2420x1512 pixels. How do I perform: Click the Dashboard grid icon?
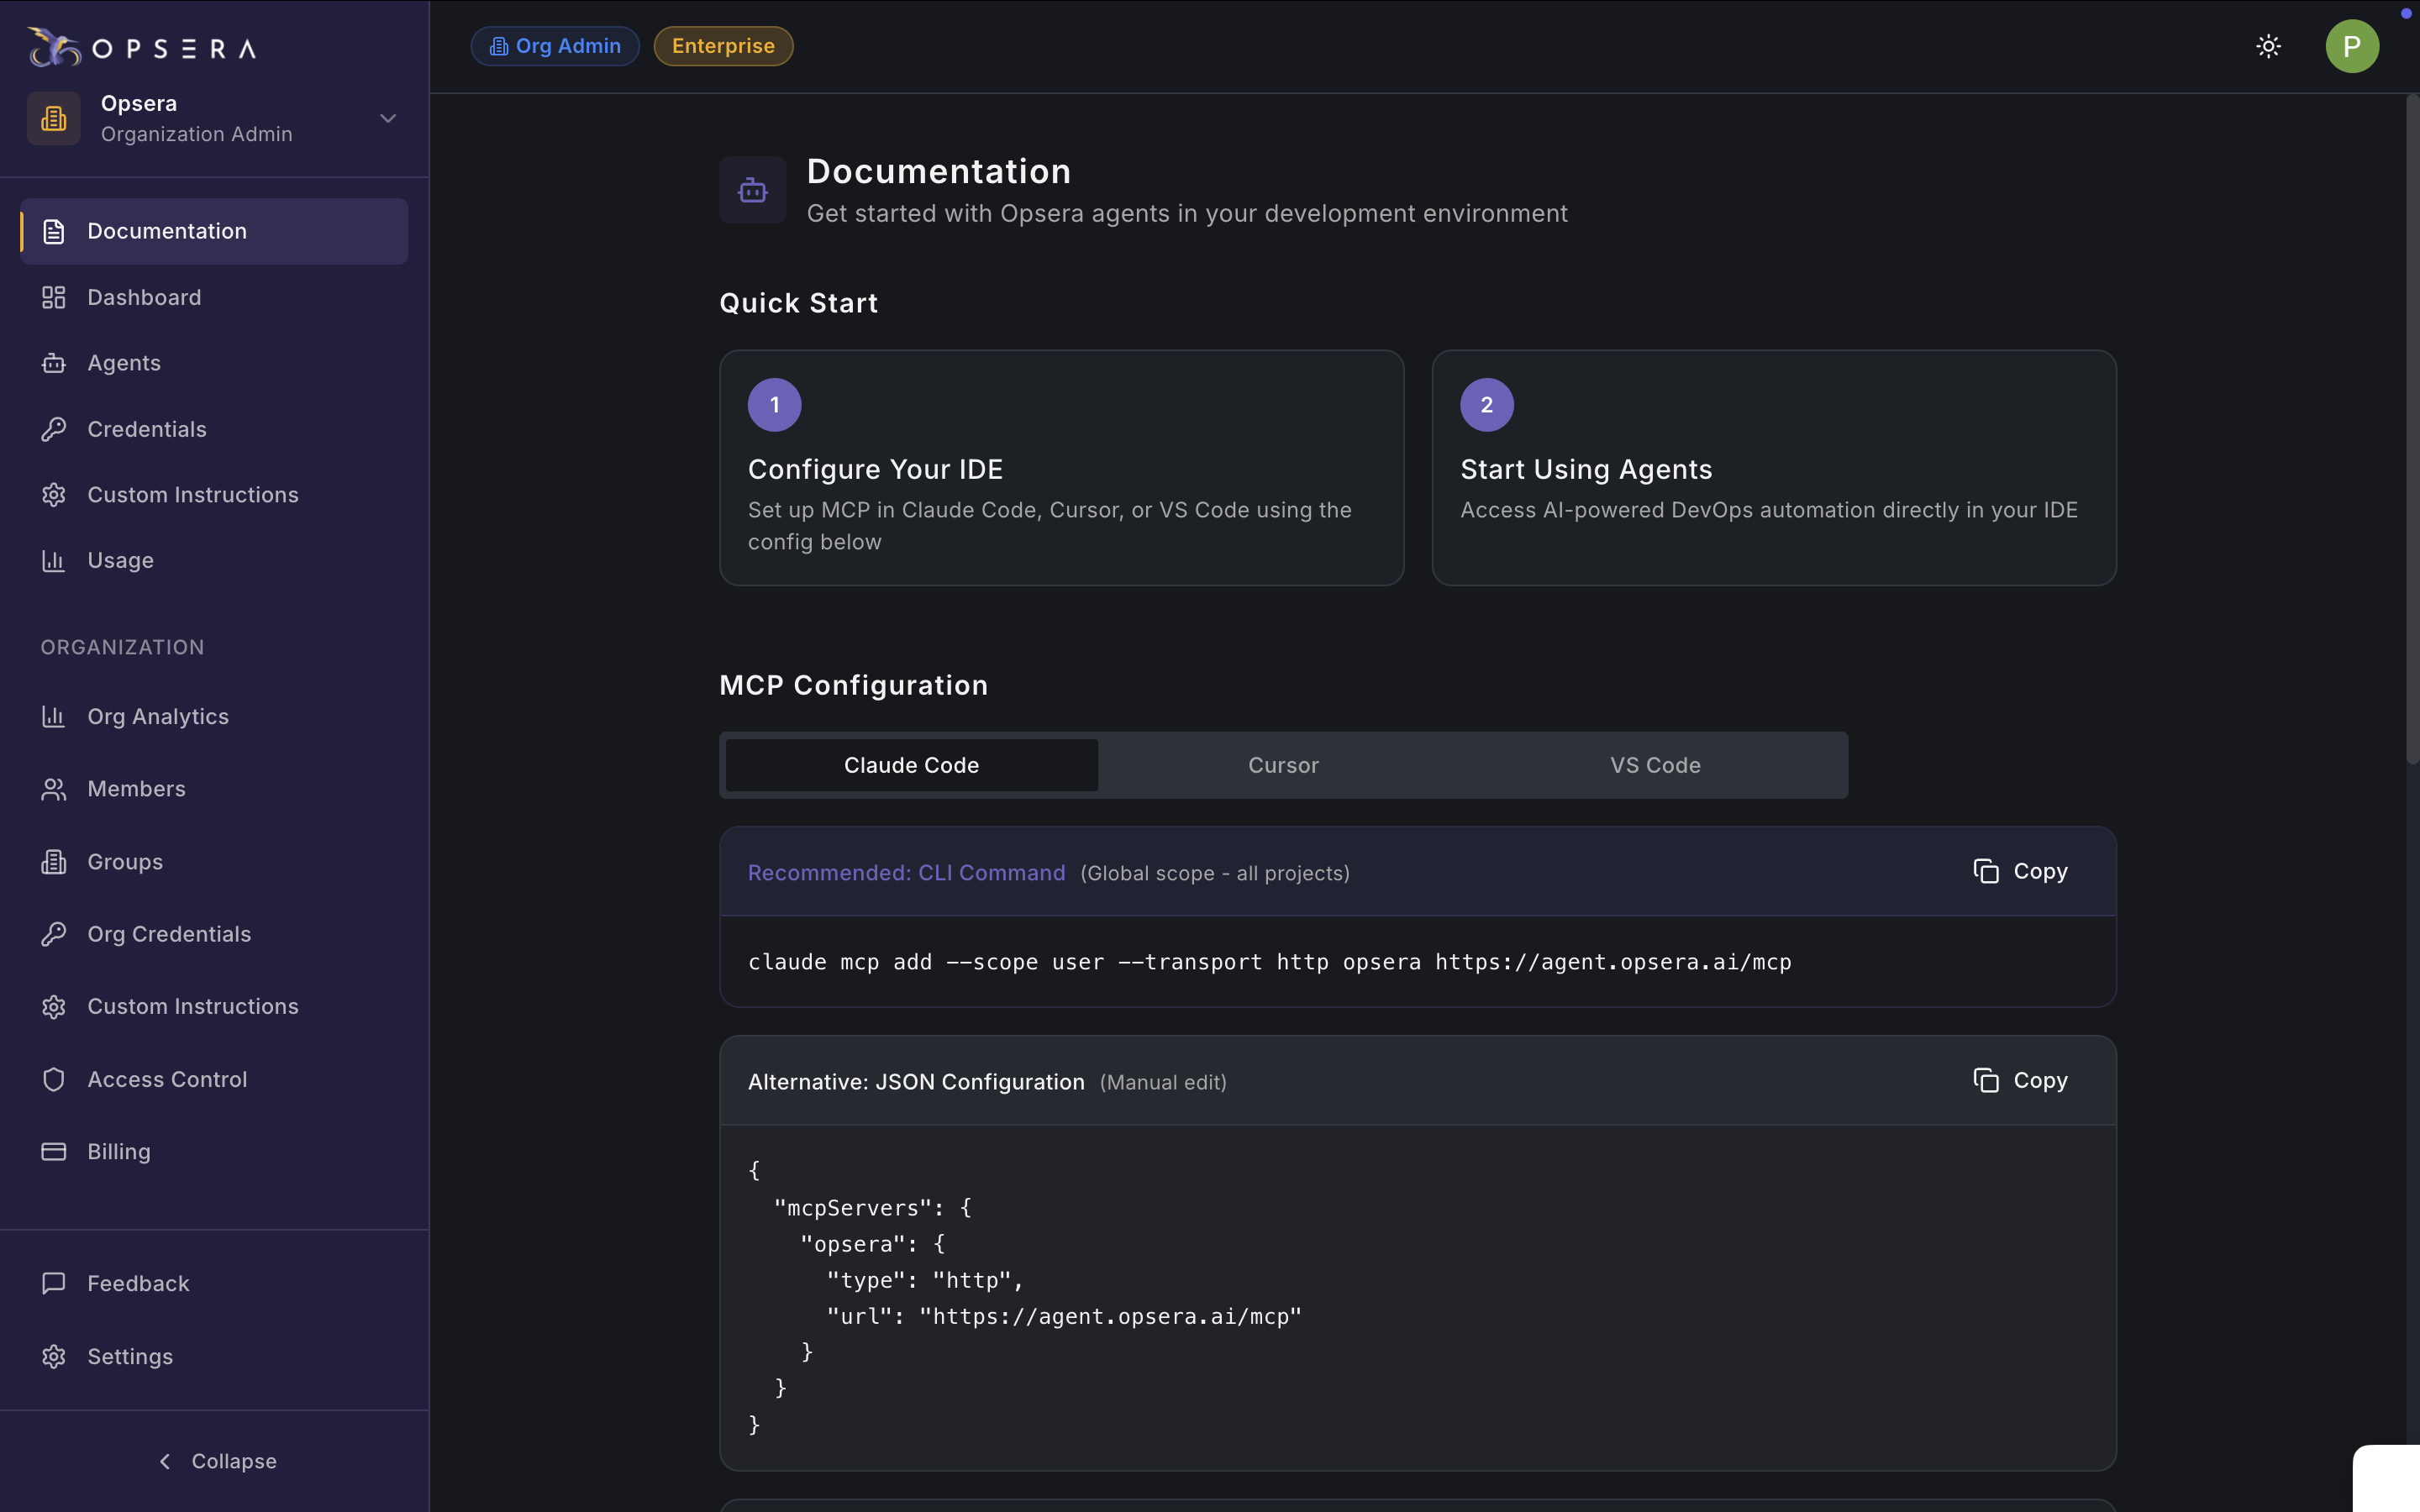tap(54, 297)
